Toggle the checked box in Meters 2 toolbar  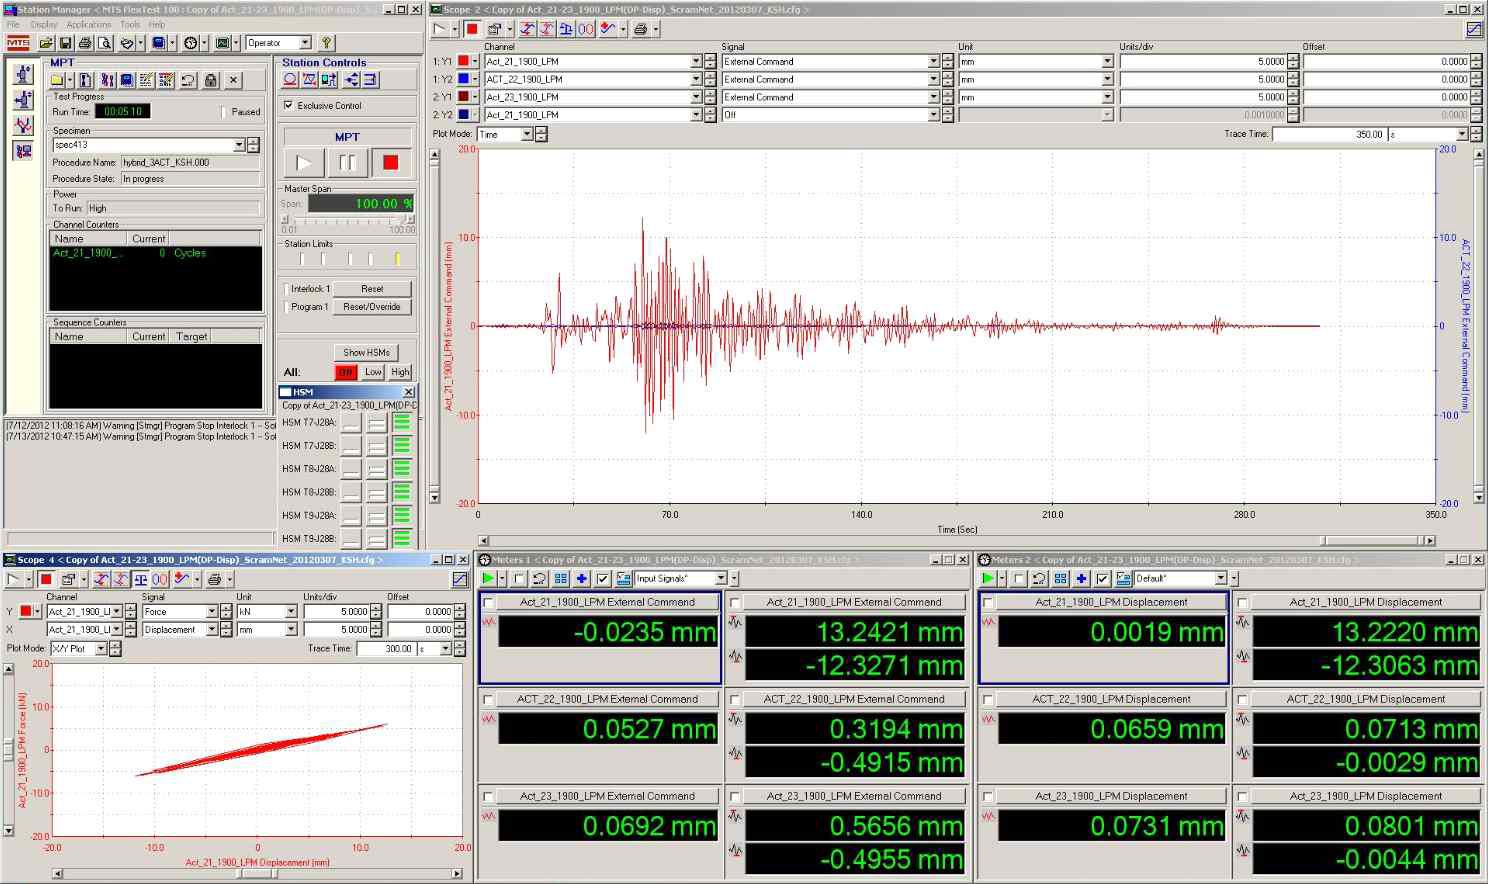pos(1103,578)
